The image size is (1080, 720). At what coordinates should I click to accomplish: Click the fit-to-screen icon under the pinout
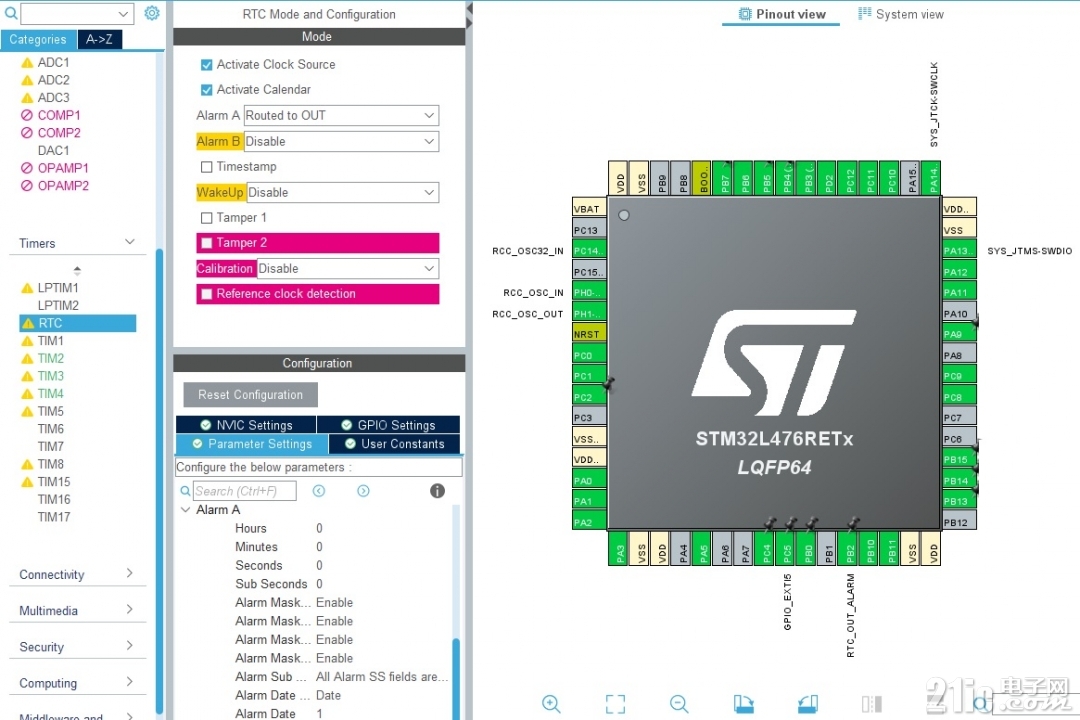pyautogui.click(x=615, y=703)
